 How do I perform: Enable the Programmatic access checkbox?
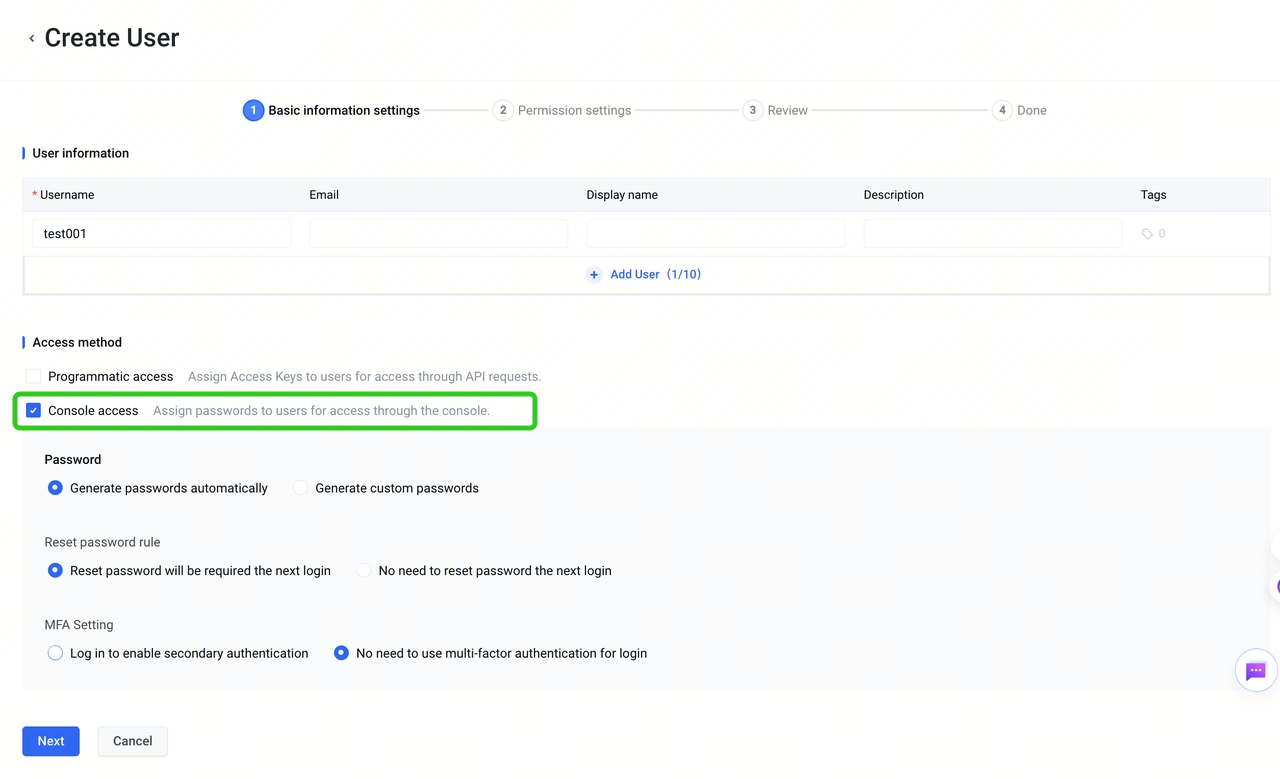(34, 377)
